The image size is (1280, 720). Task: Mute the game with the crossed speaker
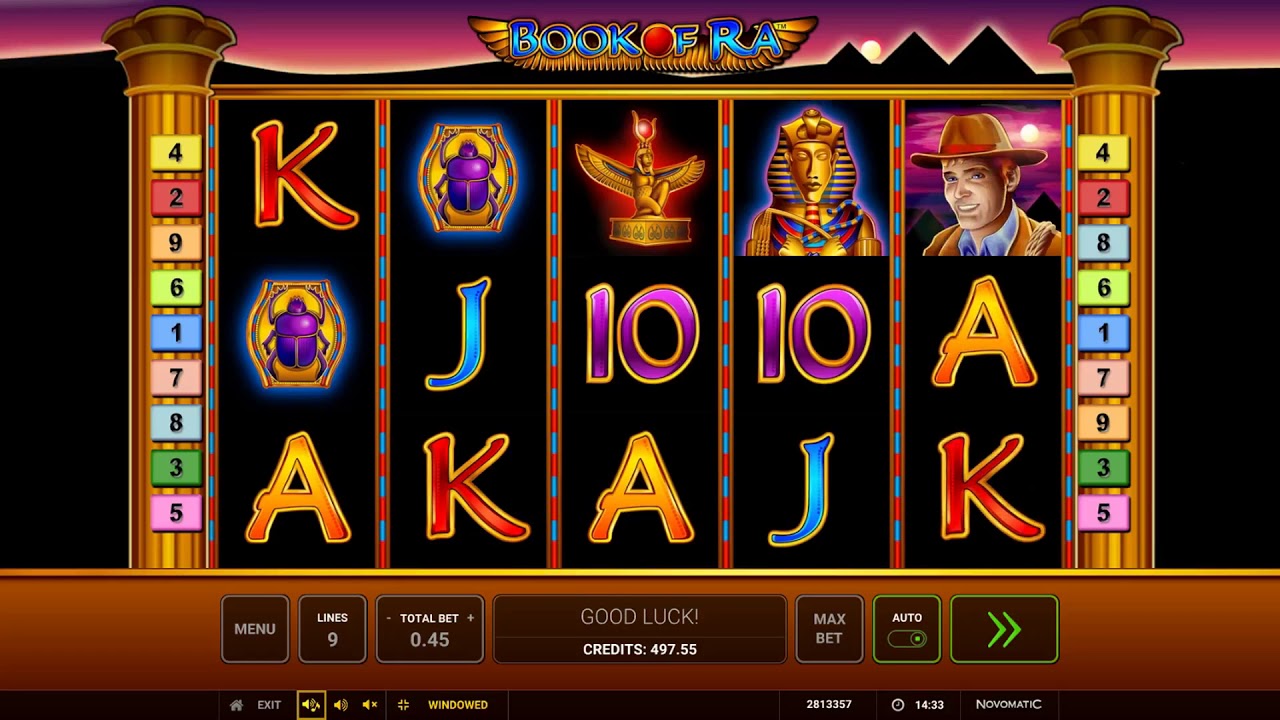370,705
